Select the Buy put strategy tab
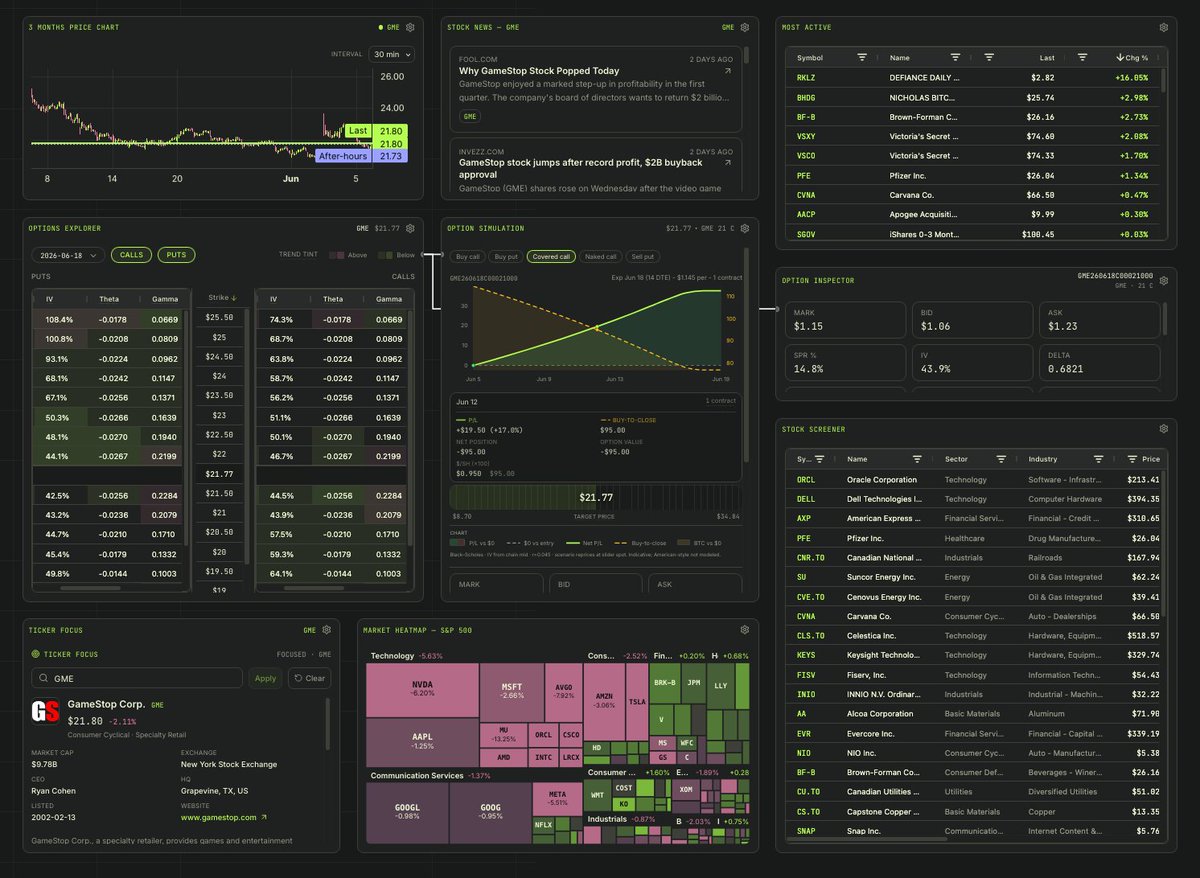The image size is (1200, 878). pos(505,257)
